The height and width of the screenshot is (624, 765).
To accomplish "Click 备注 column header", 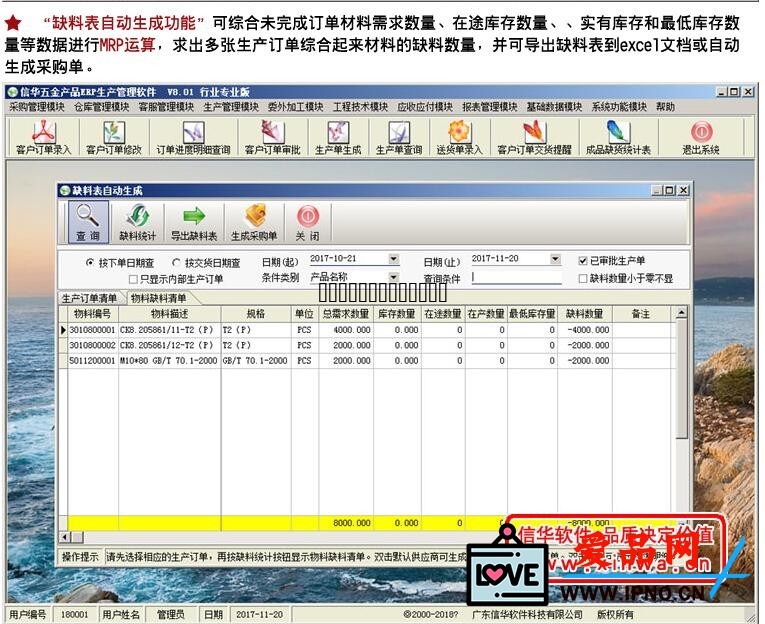I will (x=641, y=314).
